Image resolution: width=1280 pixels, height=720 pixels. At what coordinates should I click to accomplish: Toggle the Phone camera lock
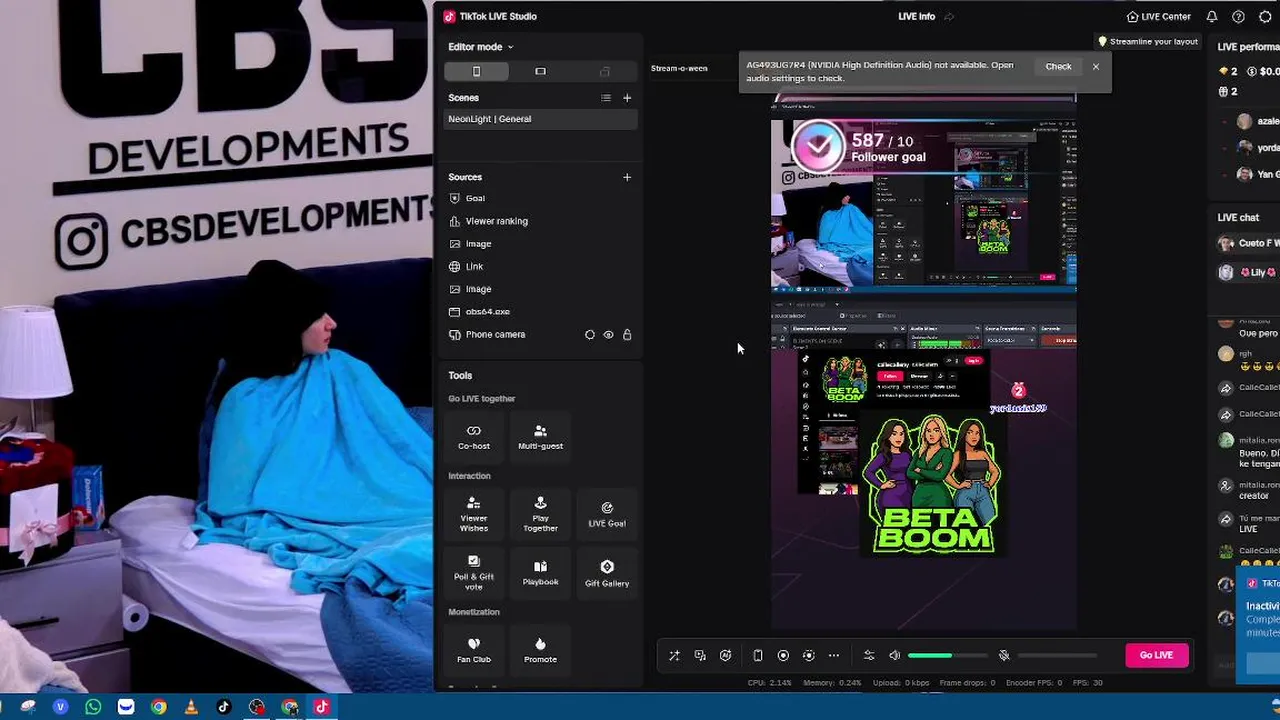pos(627,335)
